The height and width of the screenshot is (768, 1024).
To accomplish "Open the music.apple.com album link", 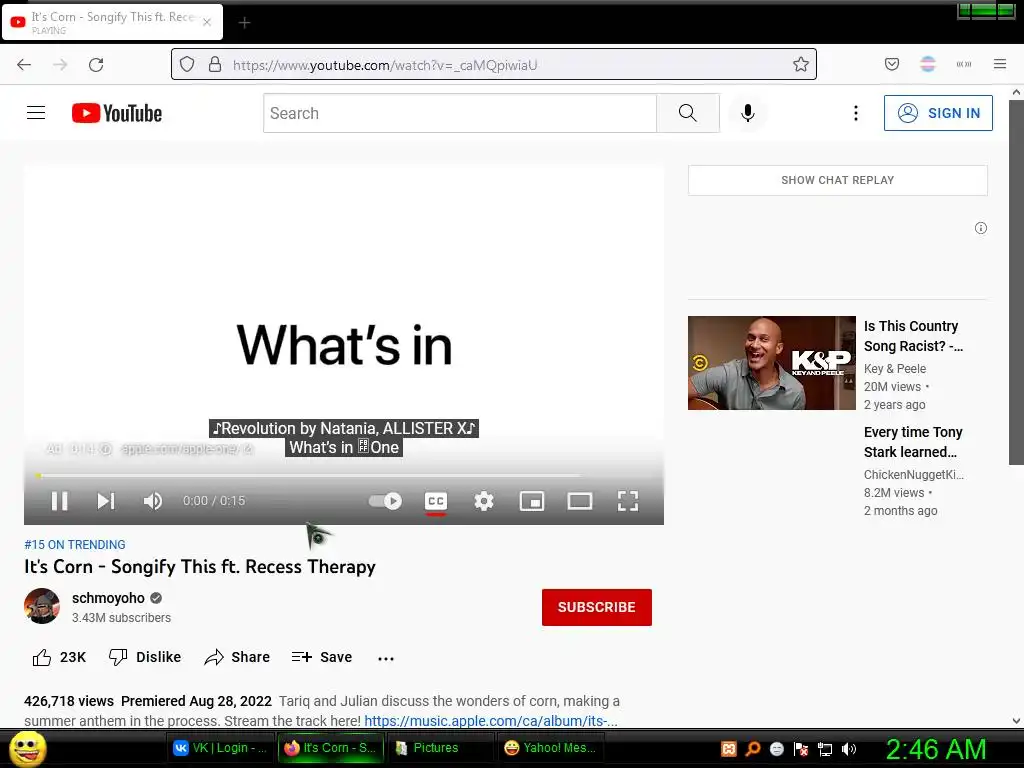I will (490, 721).
